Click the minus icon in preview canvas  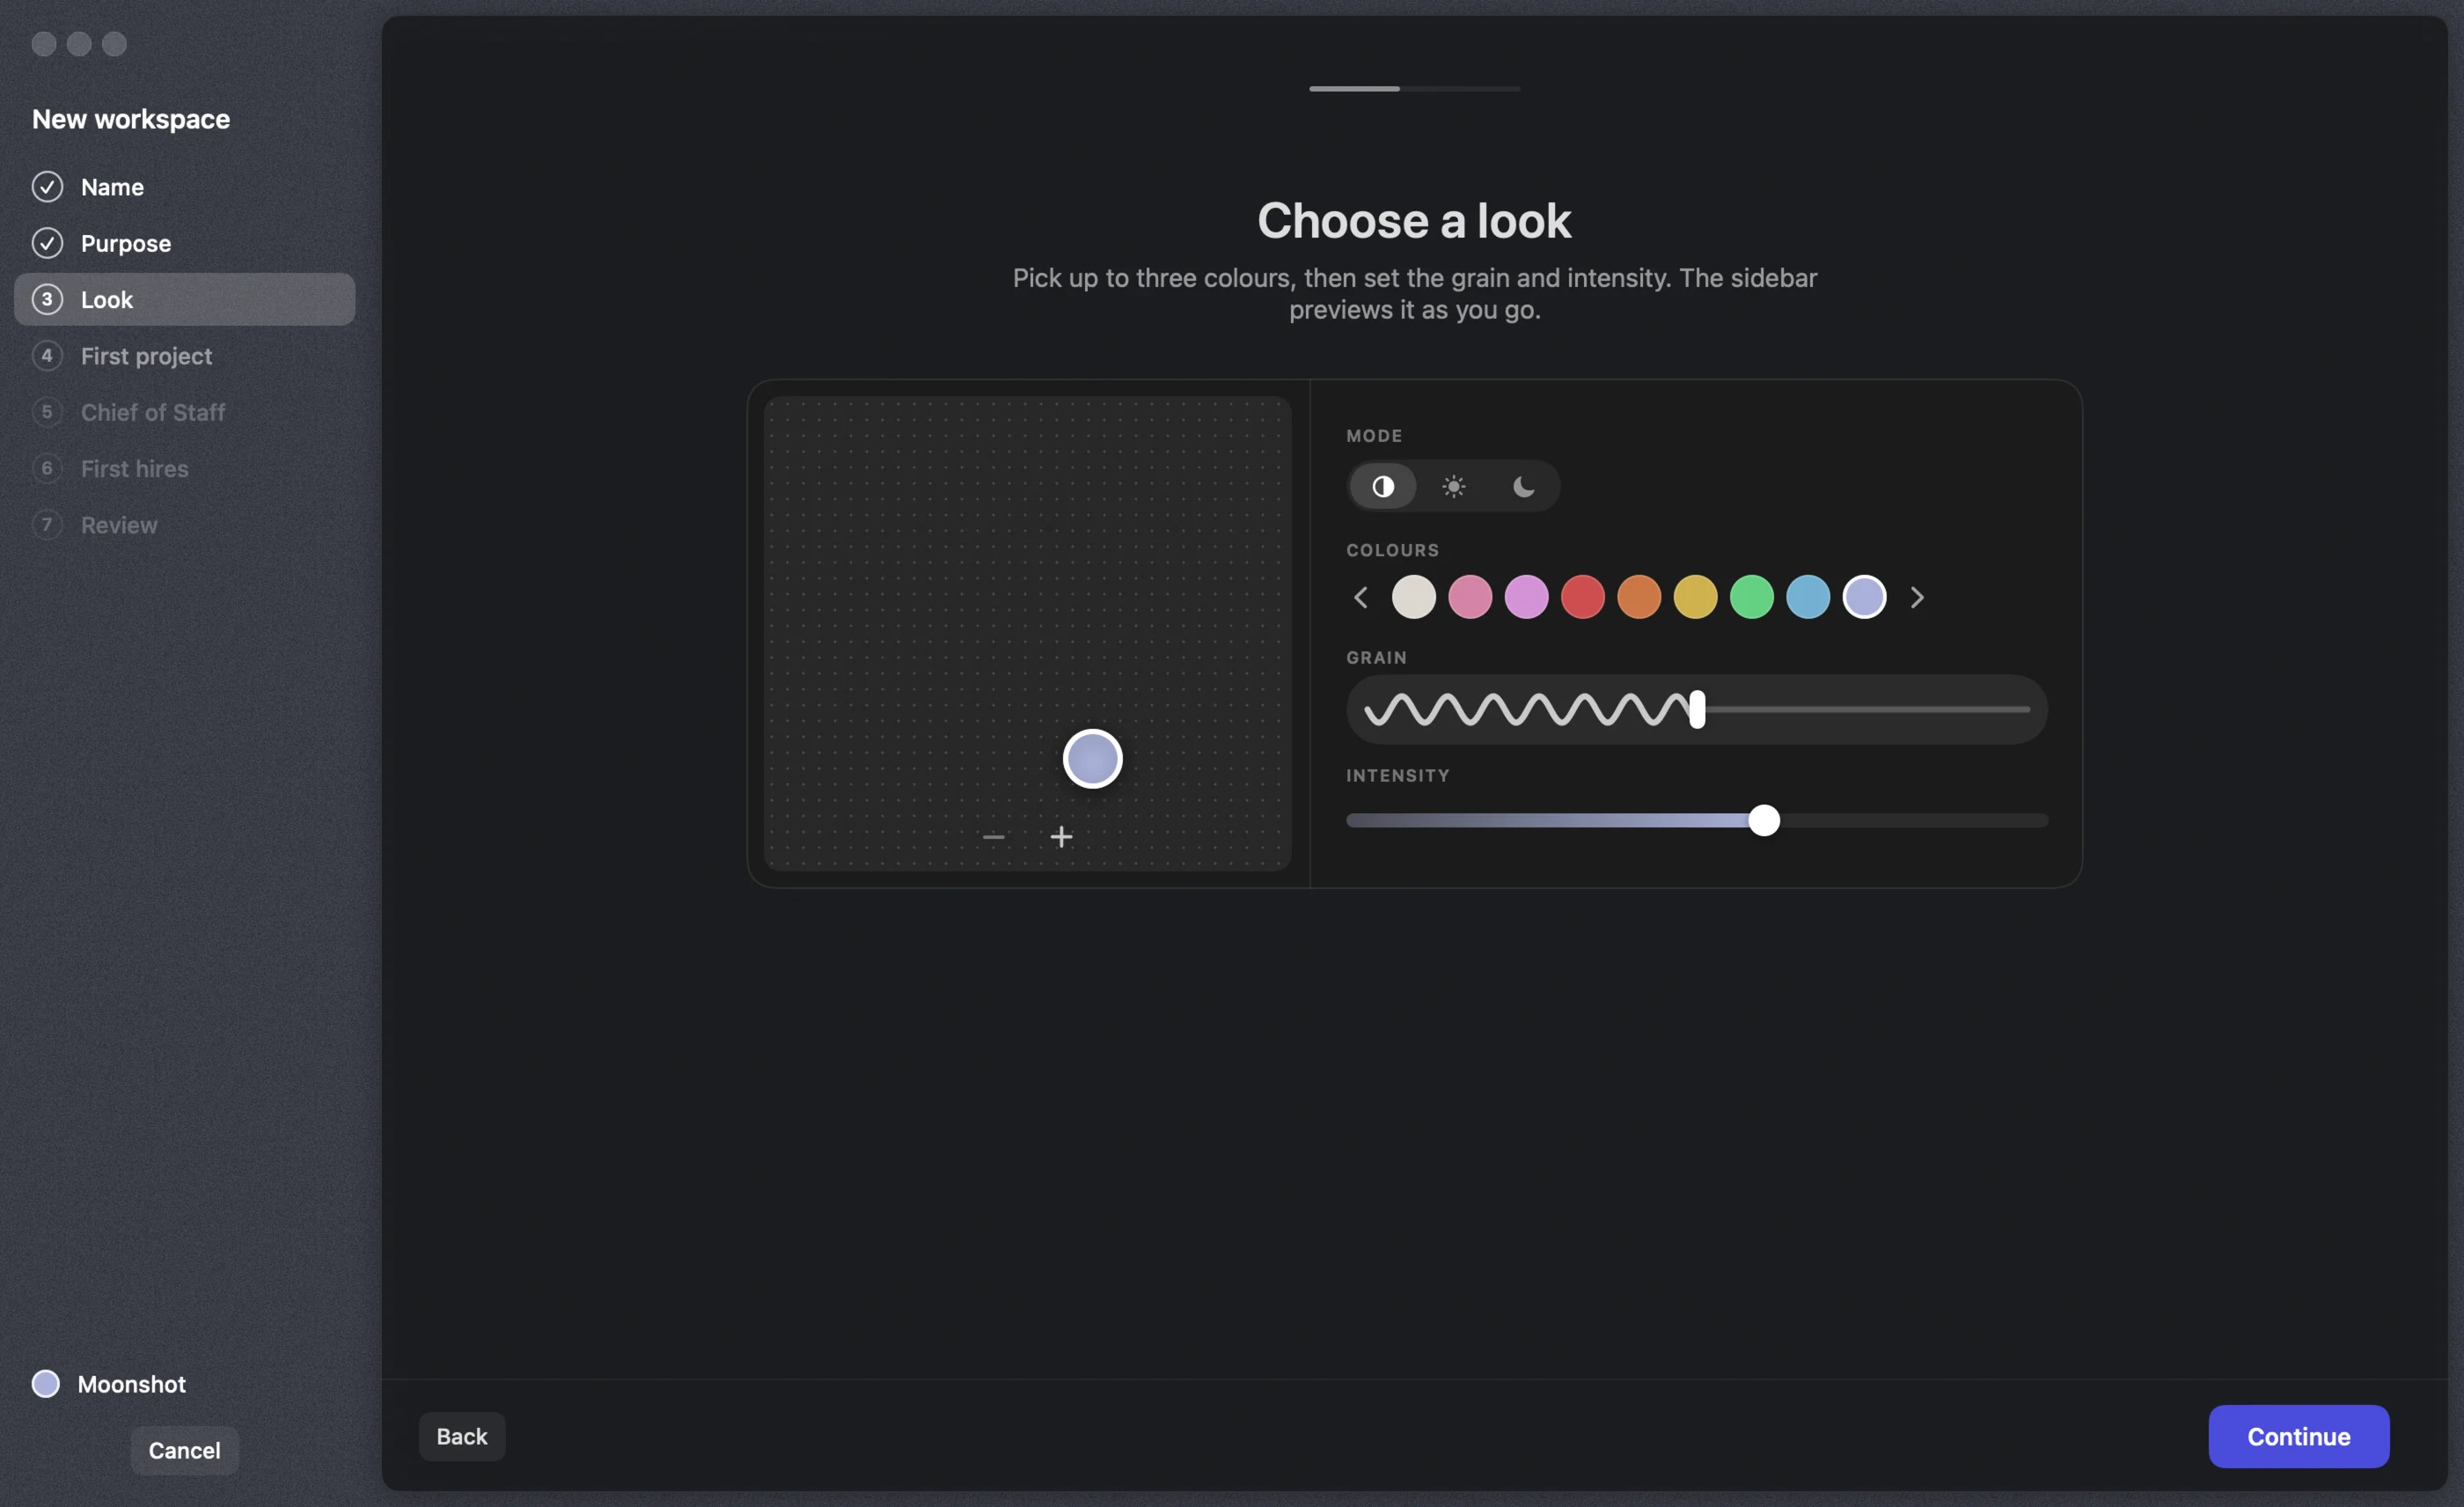click(993, 836)
